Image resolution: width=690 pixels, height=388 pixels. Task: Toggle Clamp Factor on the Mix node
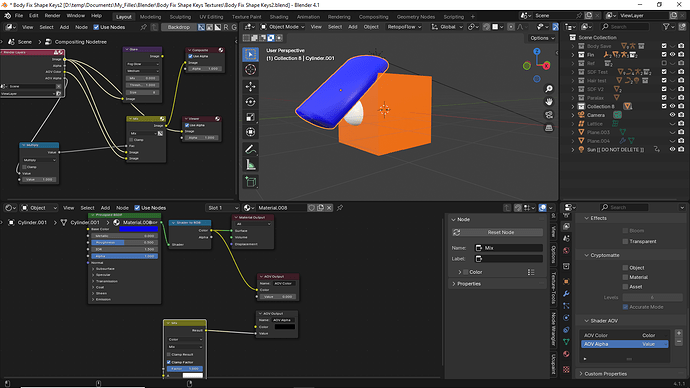click(x=169, y=362)
